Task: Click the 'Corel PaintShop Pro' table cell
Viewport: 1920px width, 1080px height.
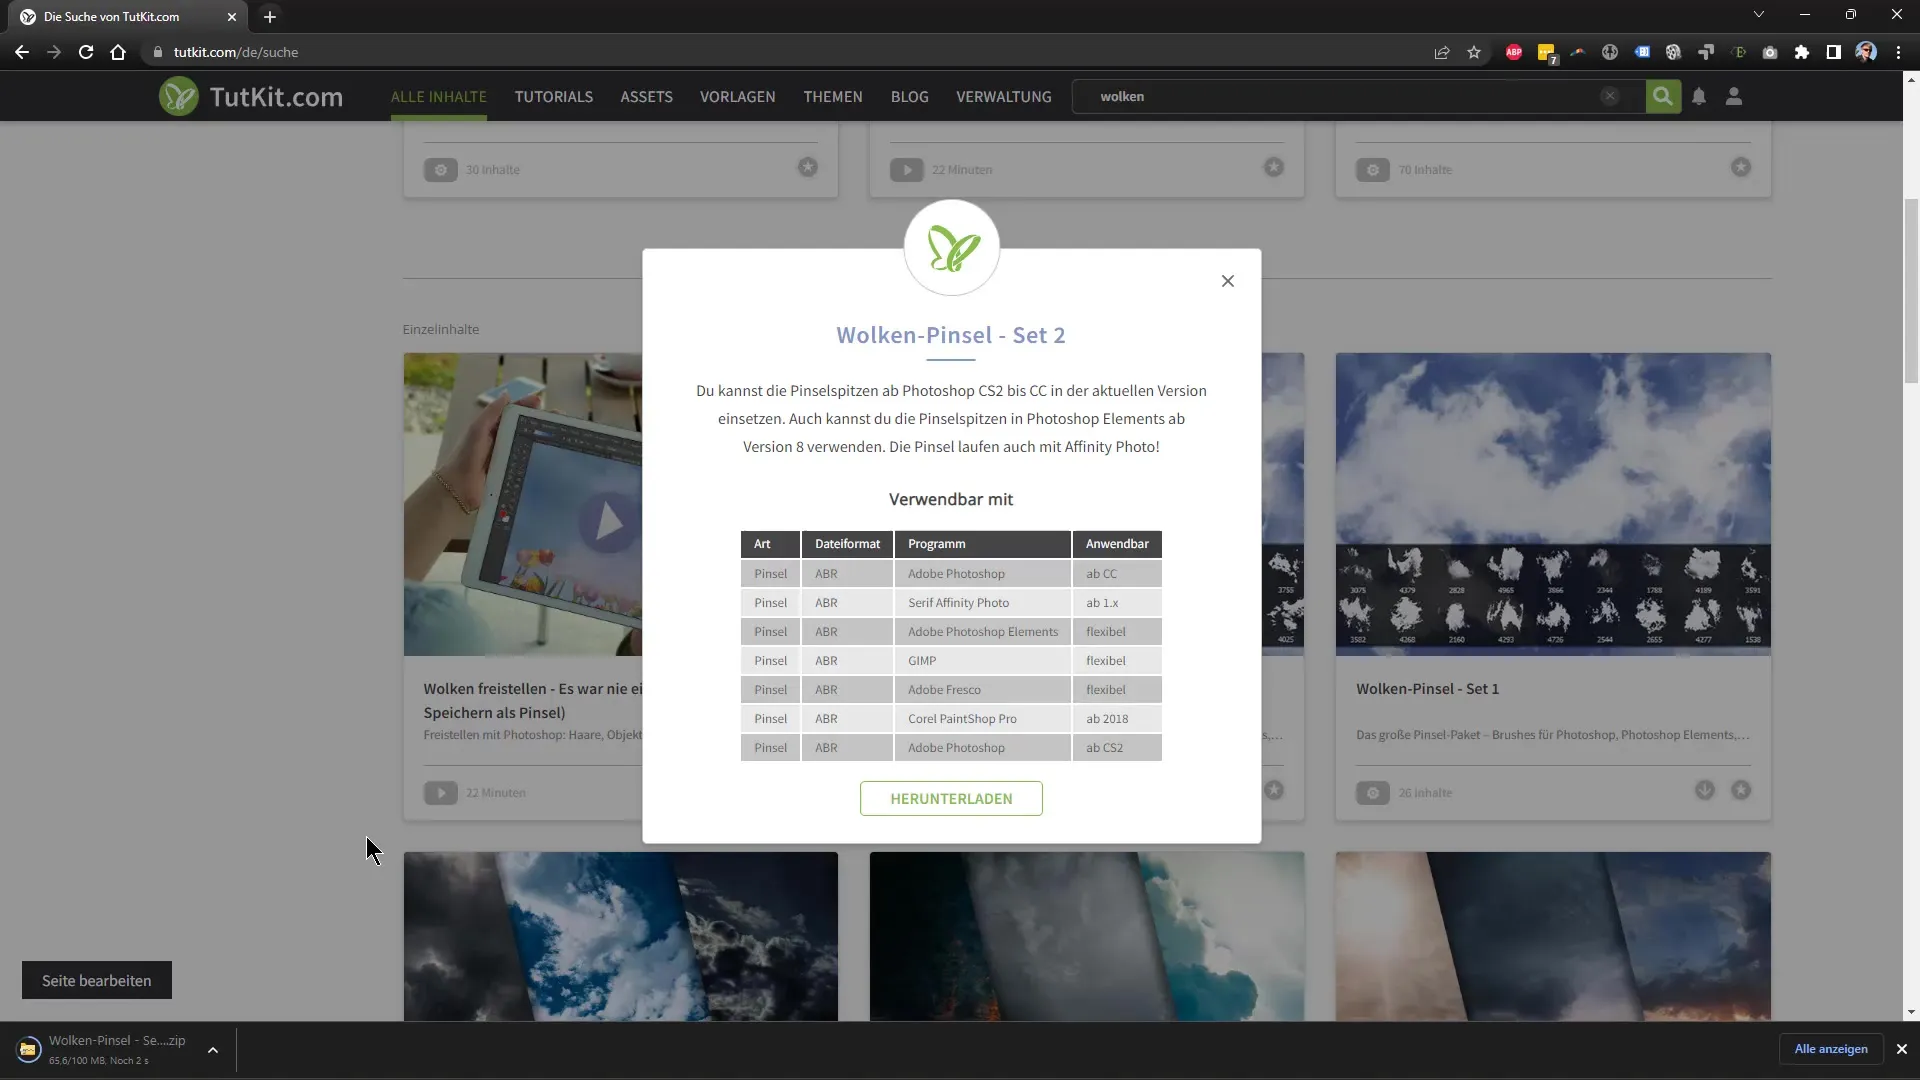Action: coord(982,718)
